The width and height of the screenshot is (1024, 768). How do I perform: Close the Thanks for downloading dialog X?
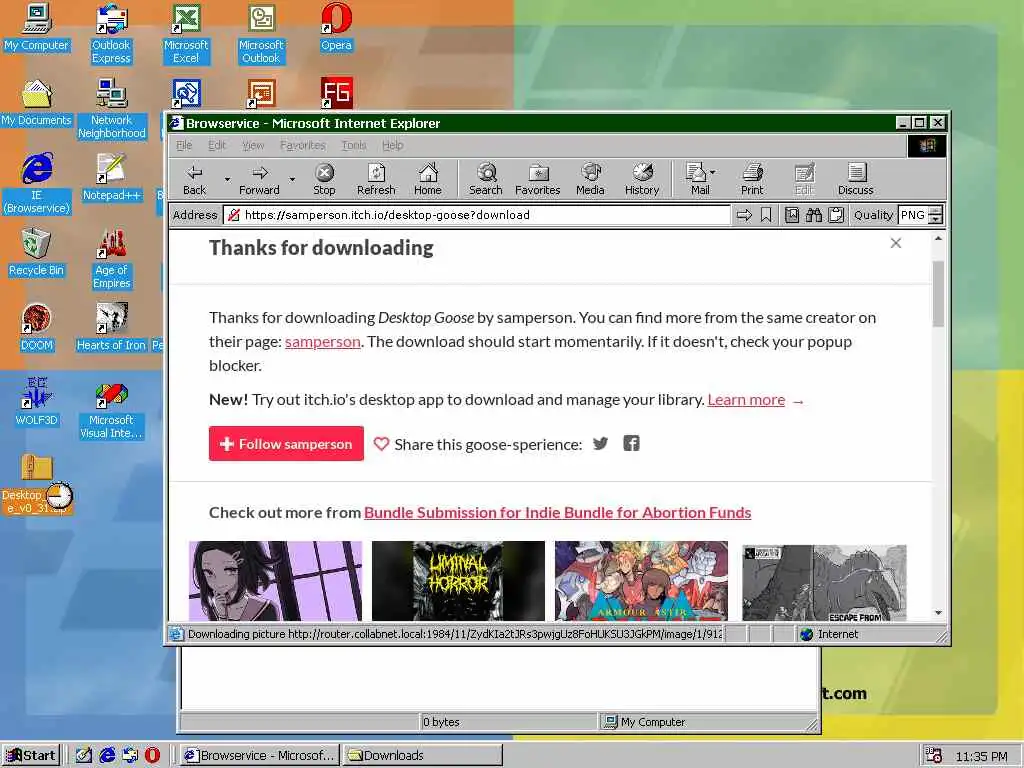[896, 243]
